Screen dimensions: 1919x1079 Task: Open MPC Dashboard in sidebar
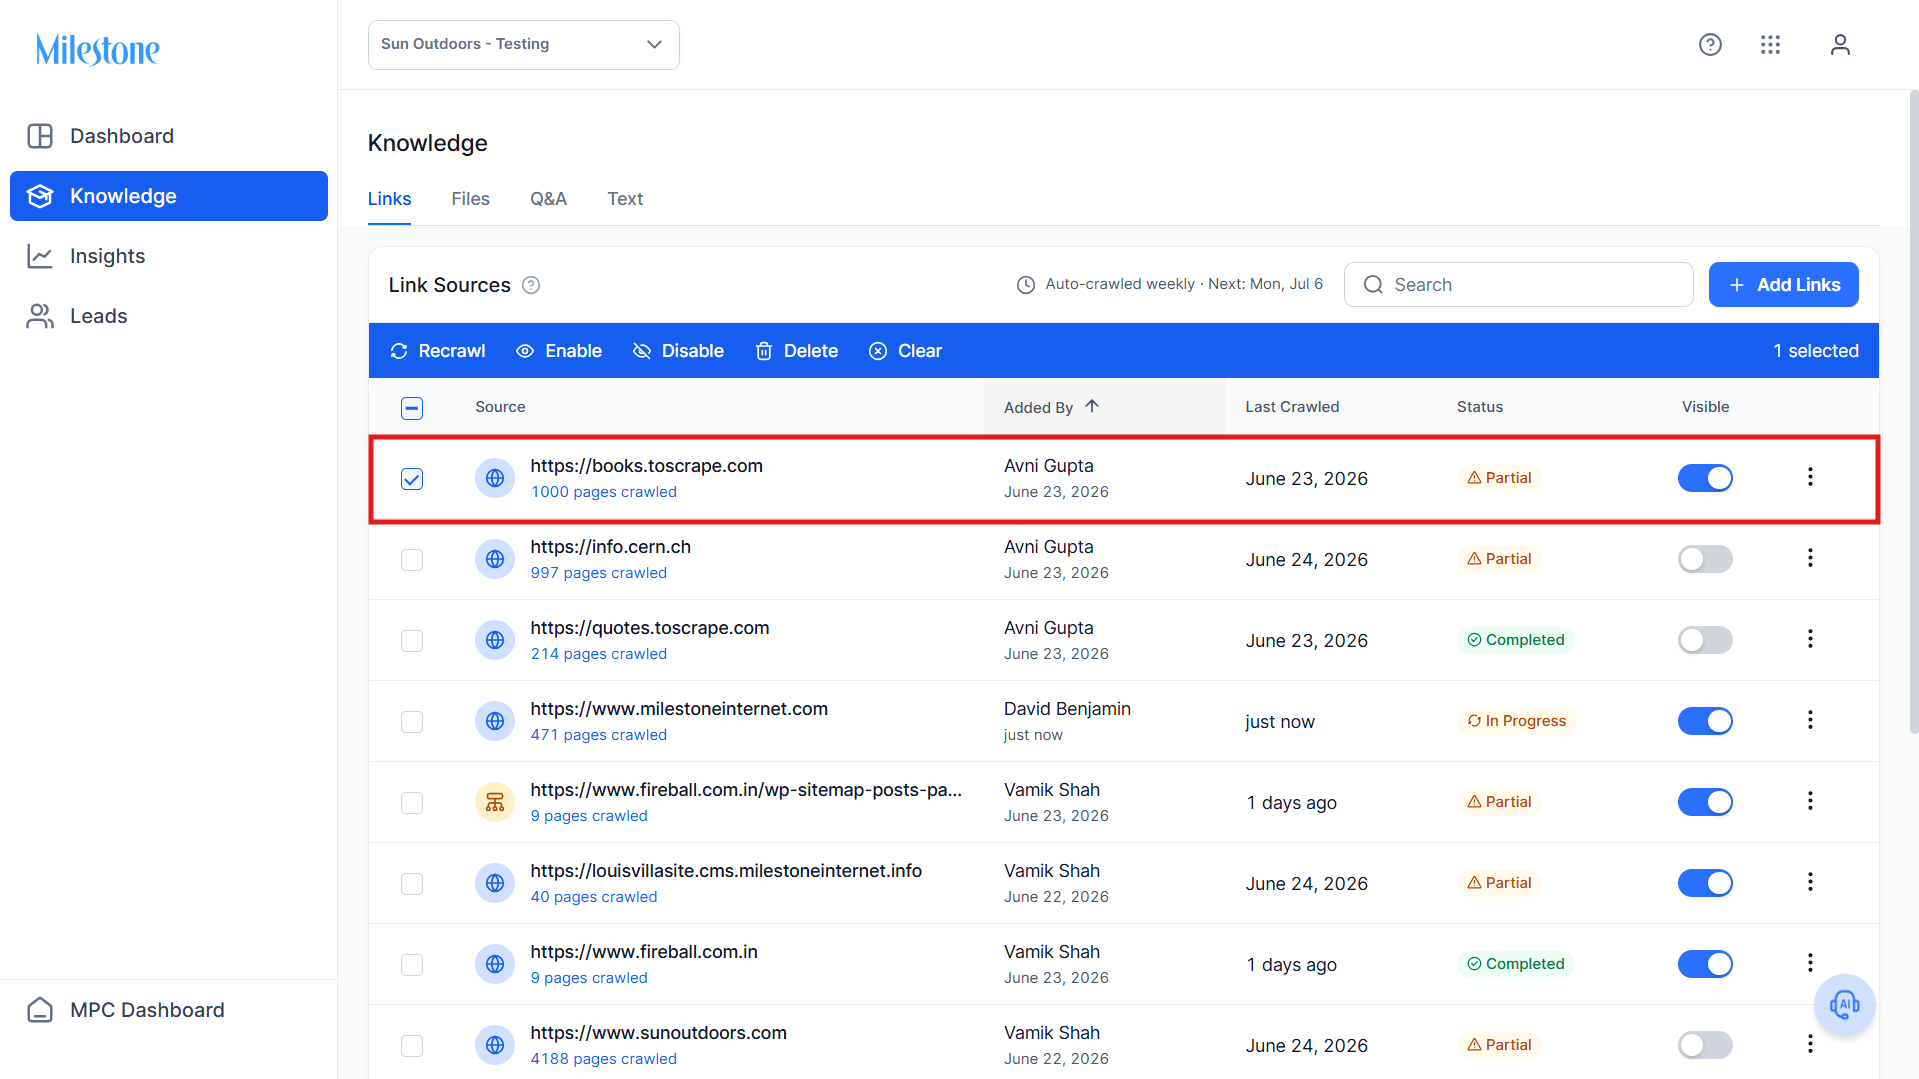pyautogui.click(x=169, y=1010)
